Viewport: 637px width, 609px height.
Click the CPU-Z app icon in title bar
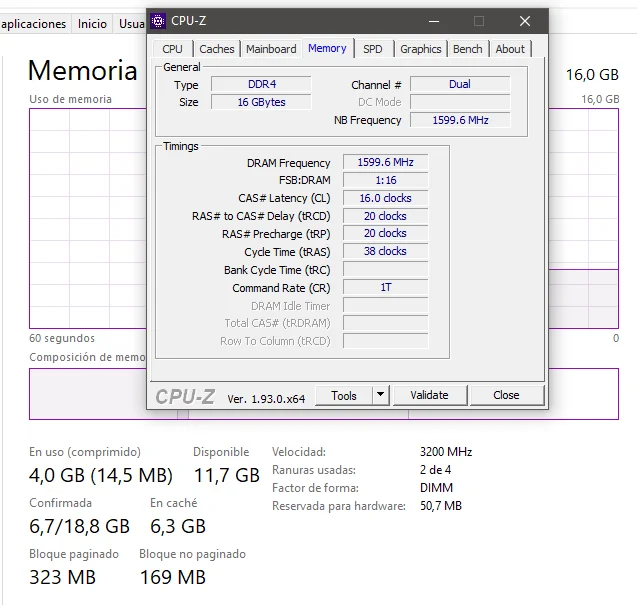(x=158, y=21)
